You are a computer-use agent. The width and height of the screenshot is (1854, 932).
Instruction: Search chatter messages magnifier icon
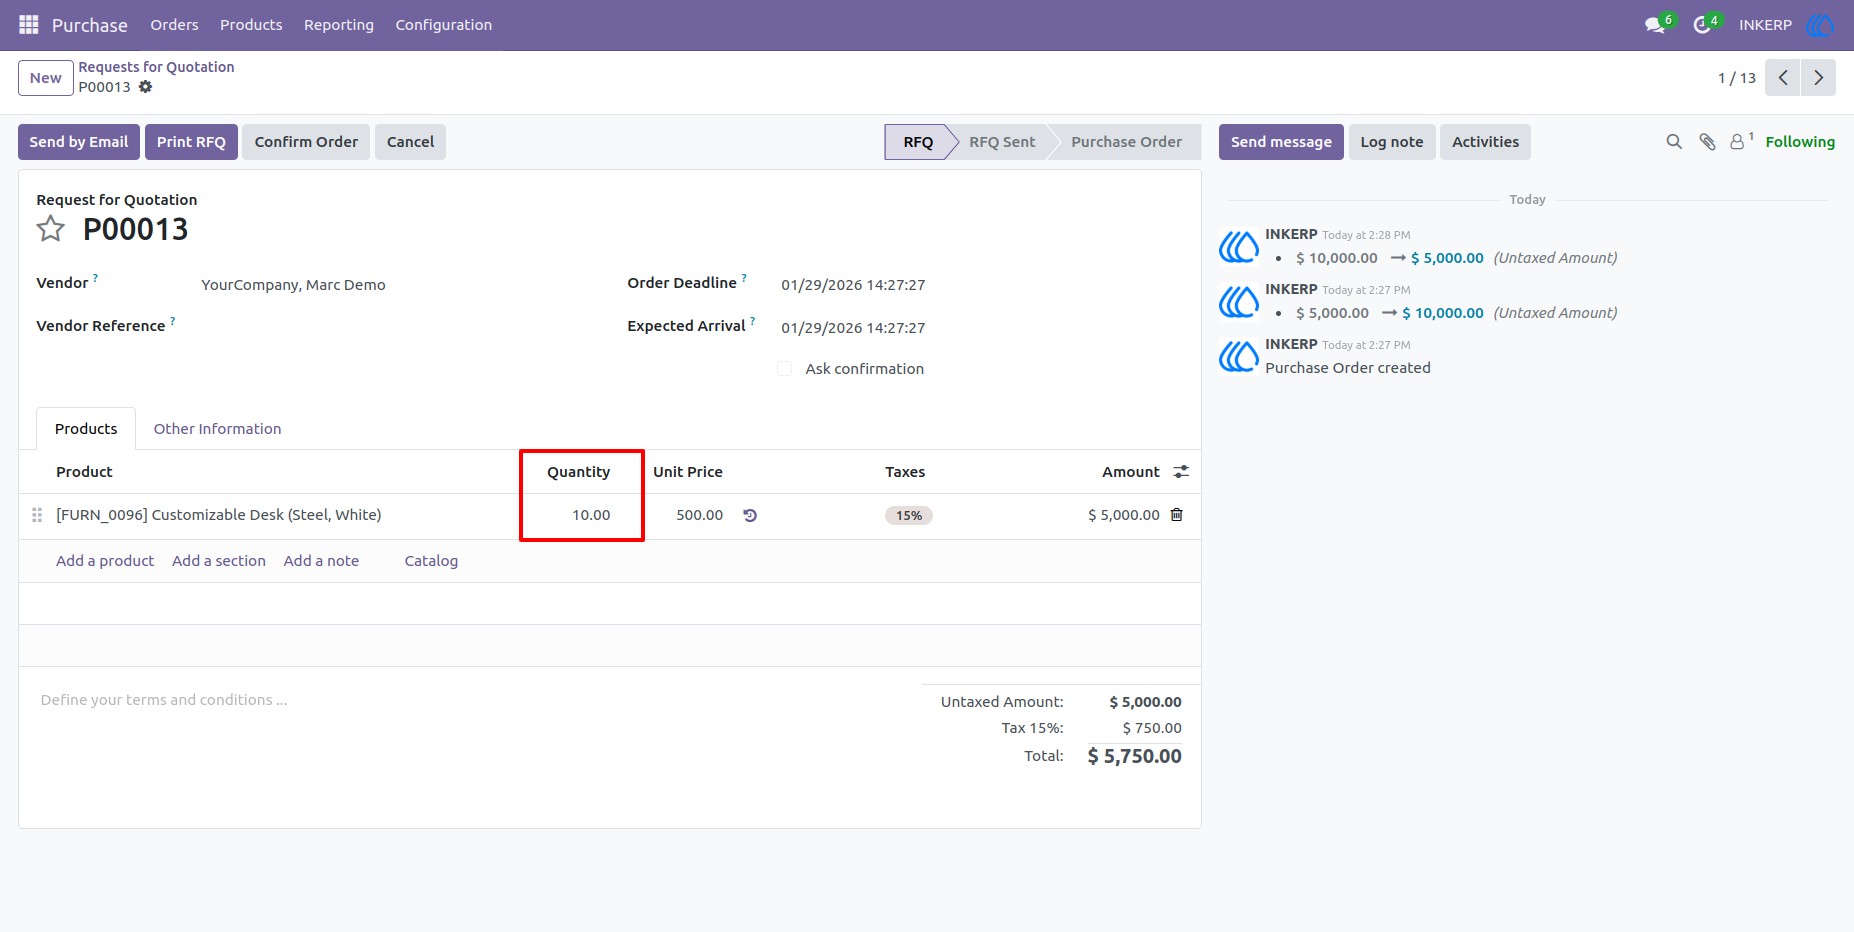pos(1674,142)
